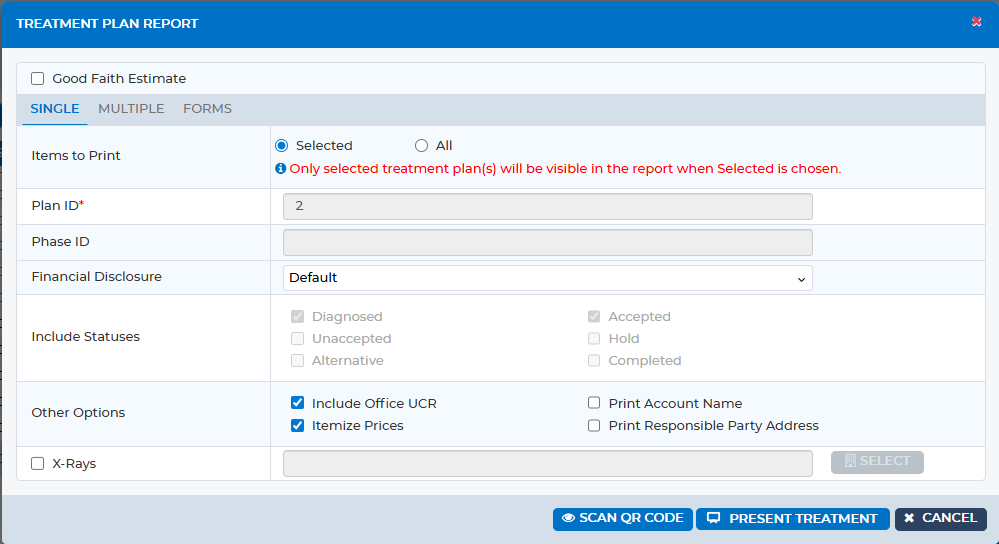The height and width of the screenshot is (544, 999).
Task: Click the info icon beside the red notice
Action: [x=280, y=169]
